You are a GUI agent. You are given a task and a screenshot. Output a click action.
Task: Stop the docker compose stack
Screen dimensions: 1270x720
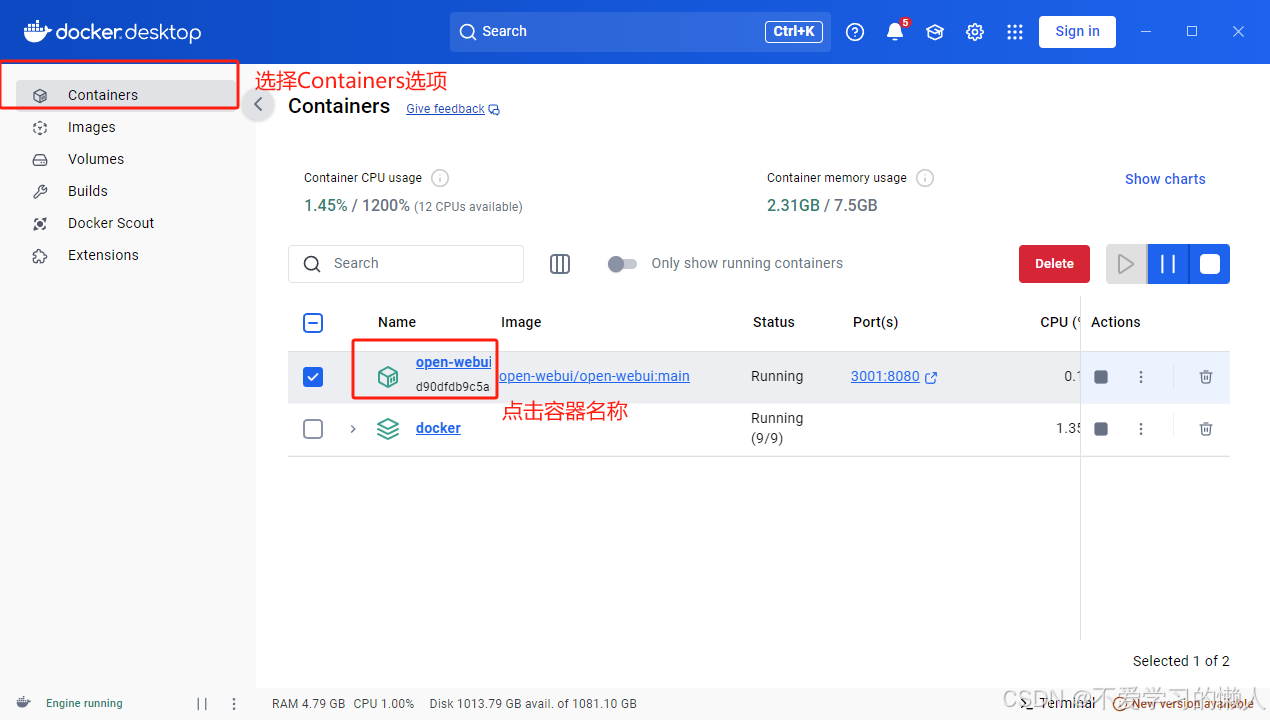point(1101,429)
